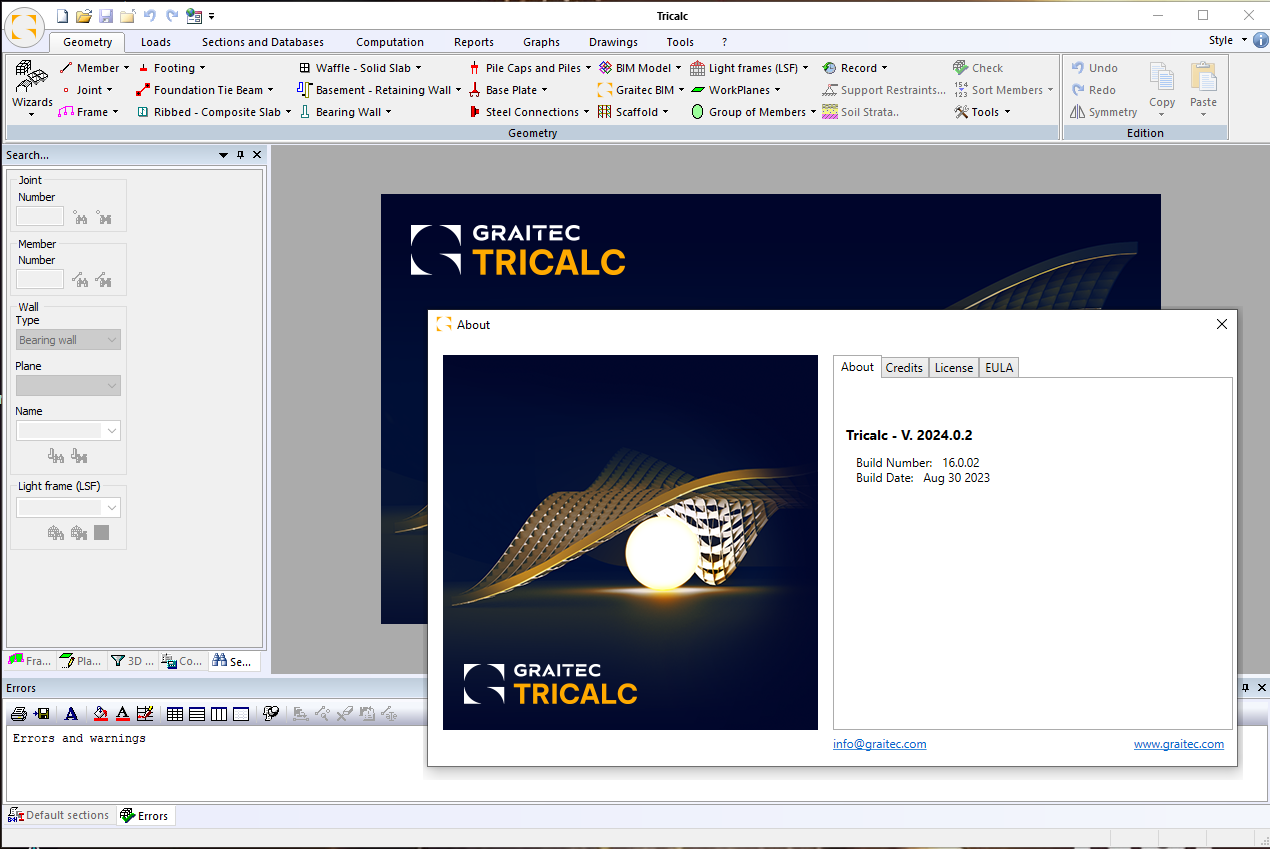
Task: Open a file using the folder icon
Action: (84, 16)
